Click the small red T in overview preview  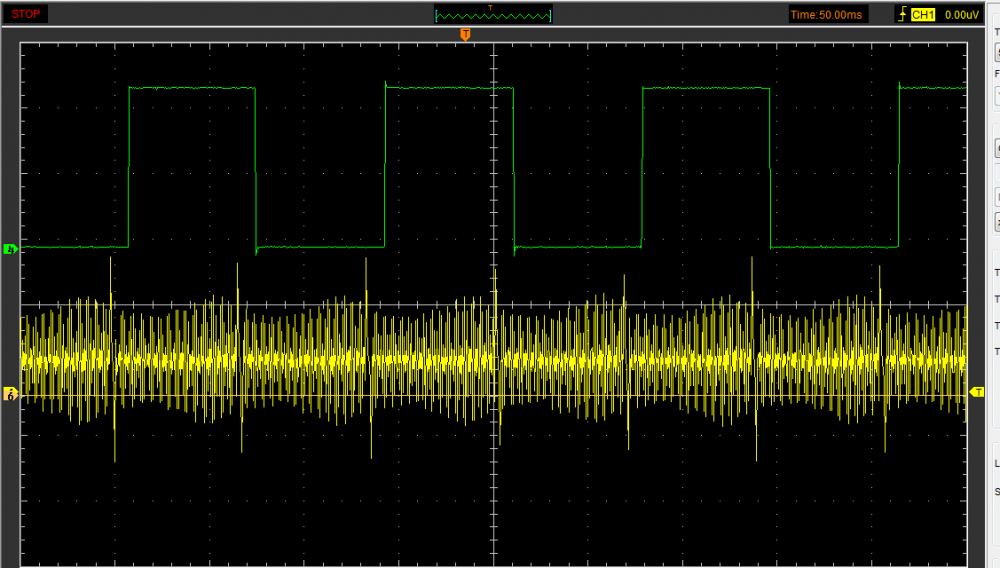[490, 8]
